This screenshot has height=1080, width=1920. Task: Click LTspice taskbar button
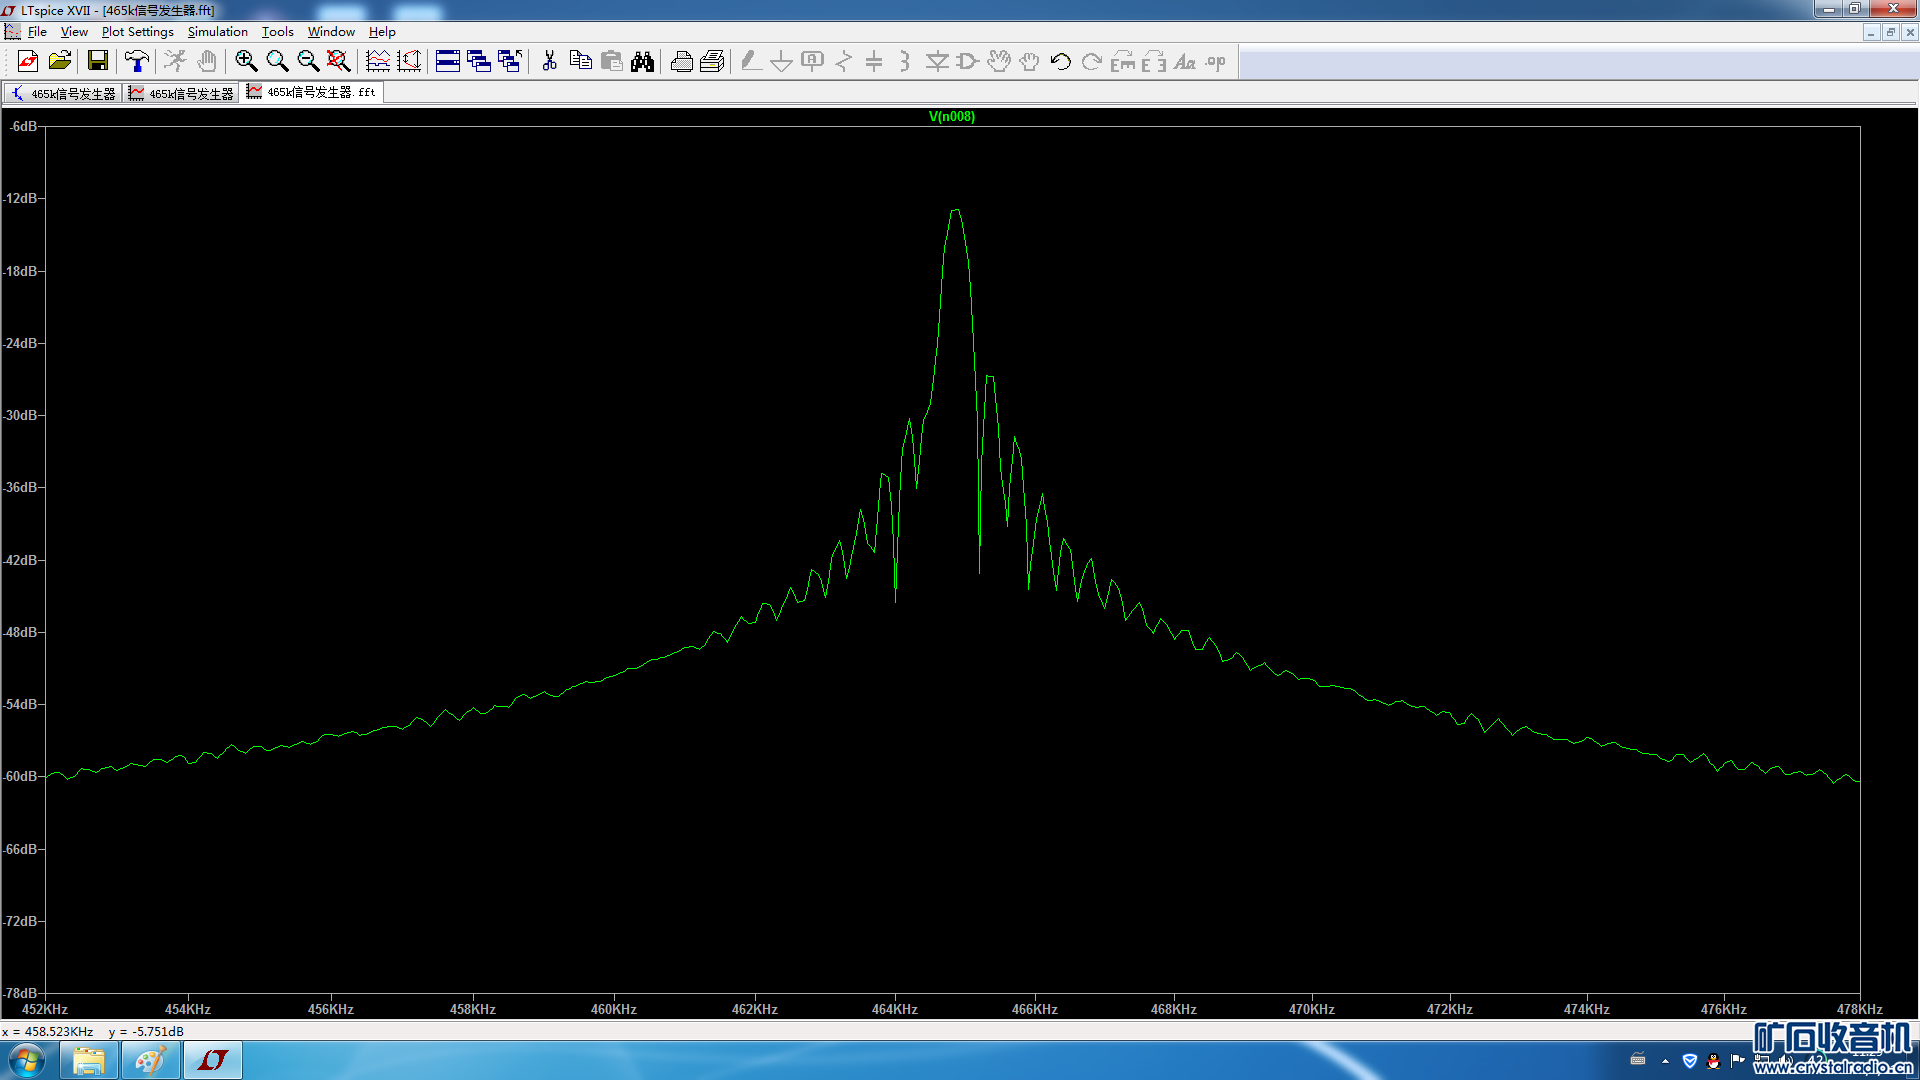(x=213, y=1060)
